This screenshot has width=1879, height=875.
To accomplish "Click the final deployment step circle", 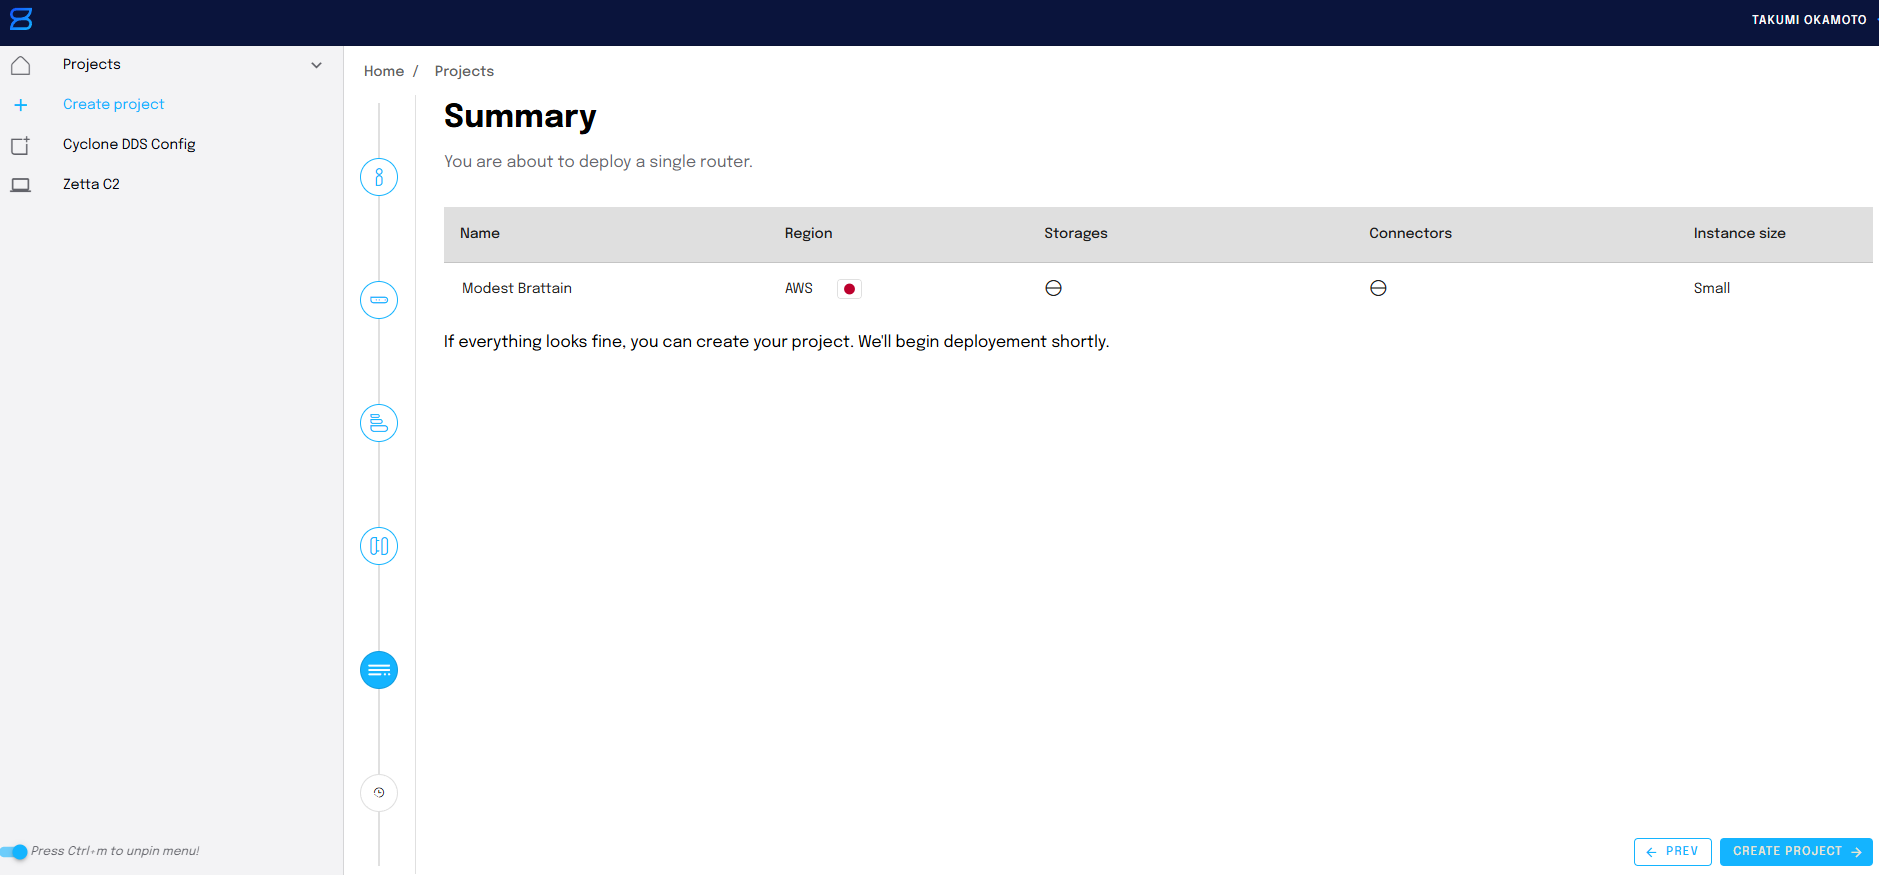I will [379, 793].
